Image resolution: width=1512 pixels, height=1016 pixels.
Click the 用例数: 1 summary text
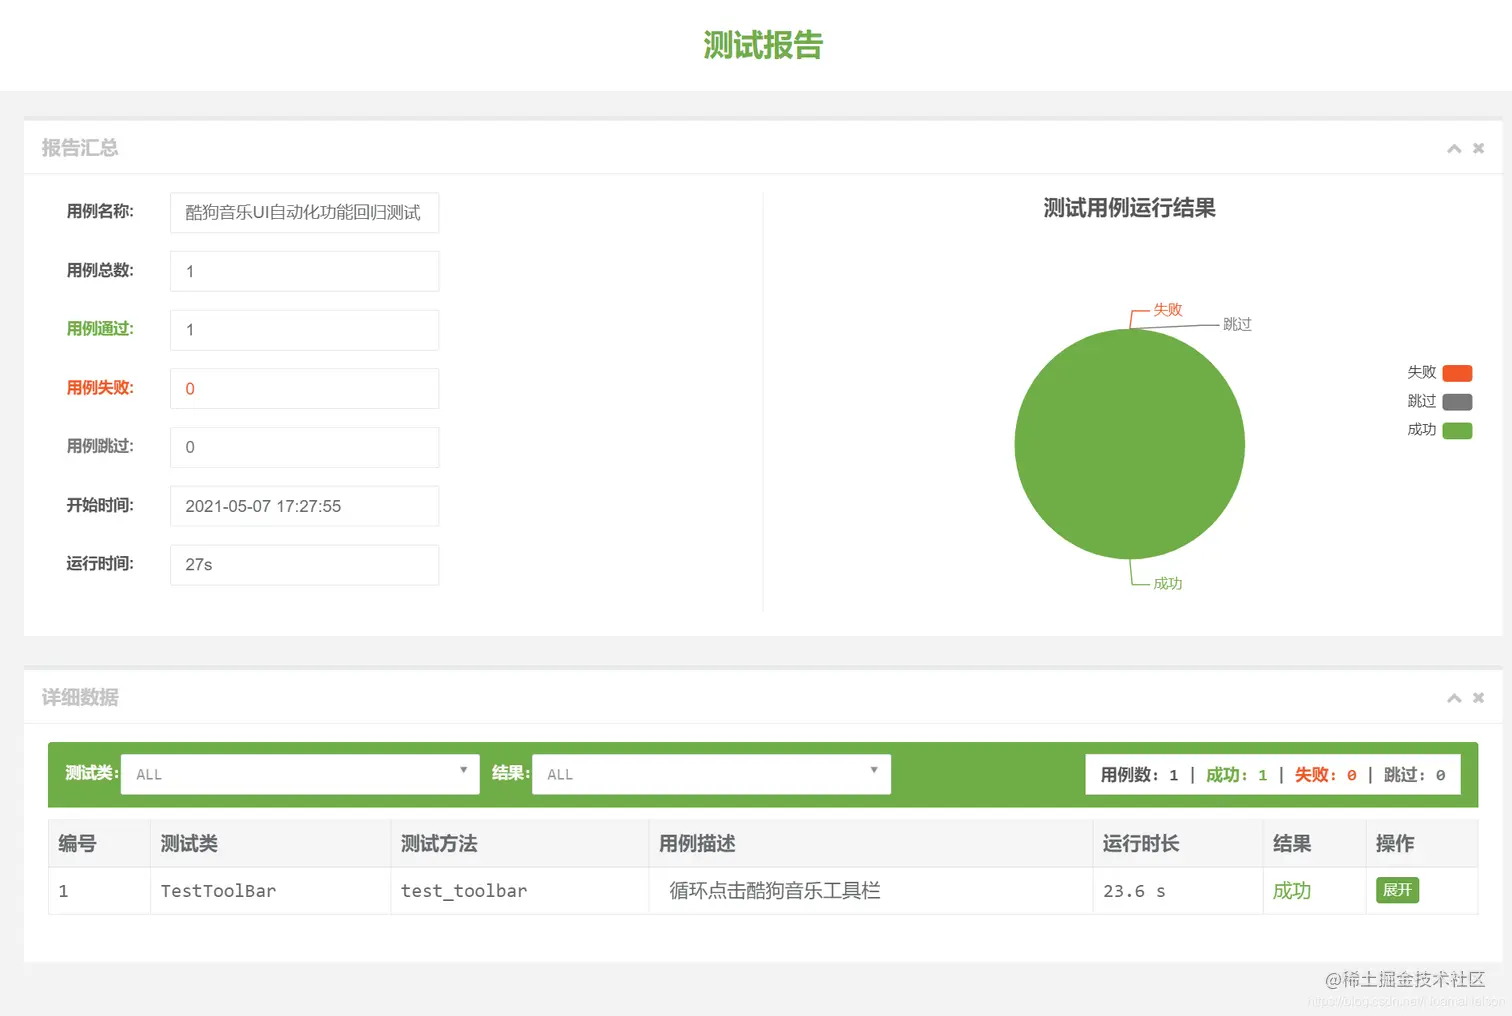1139,775
